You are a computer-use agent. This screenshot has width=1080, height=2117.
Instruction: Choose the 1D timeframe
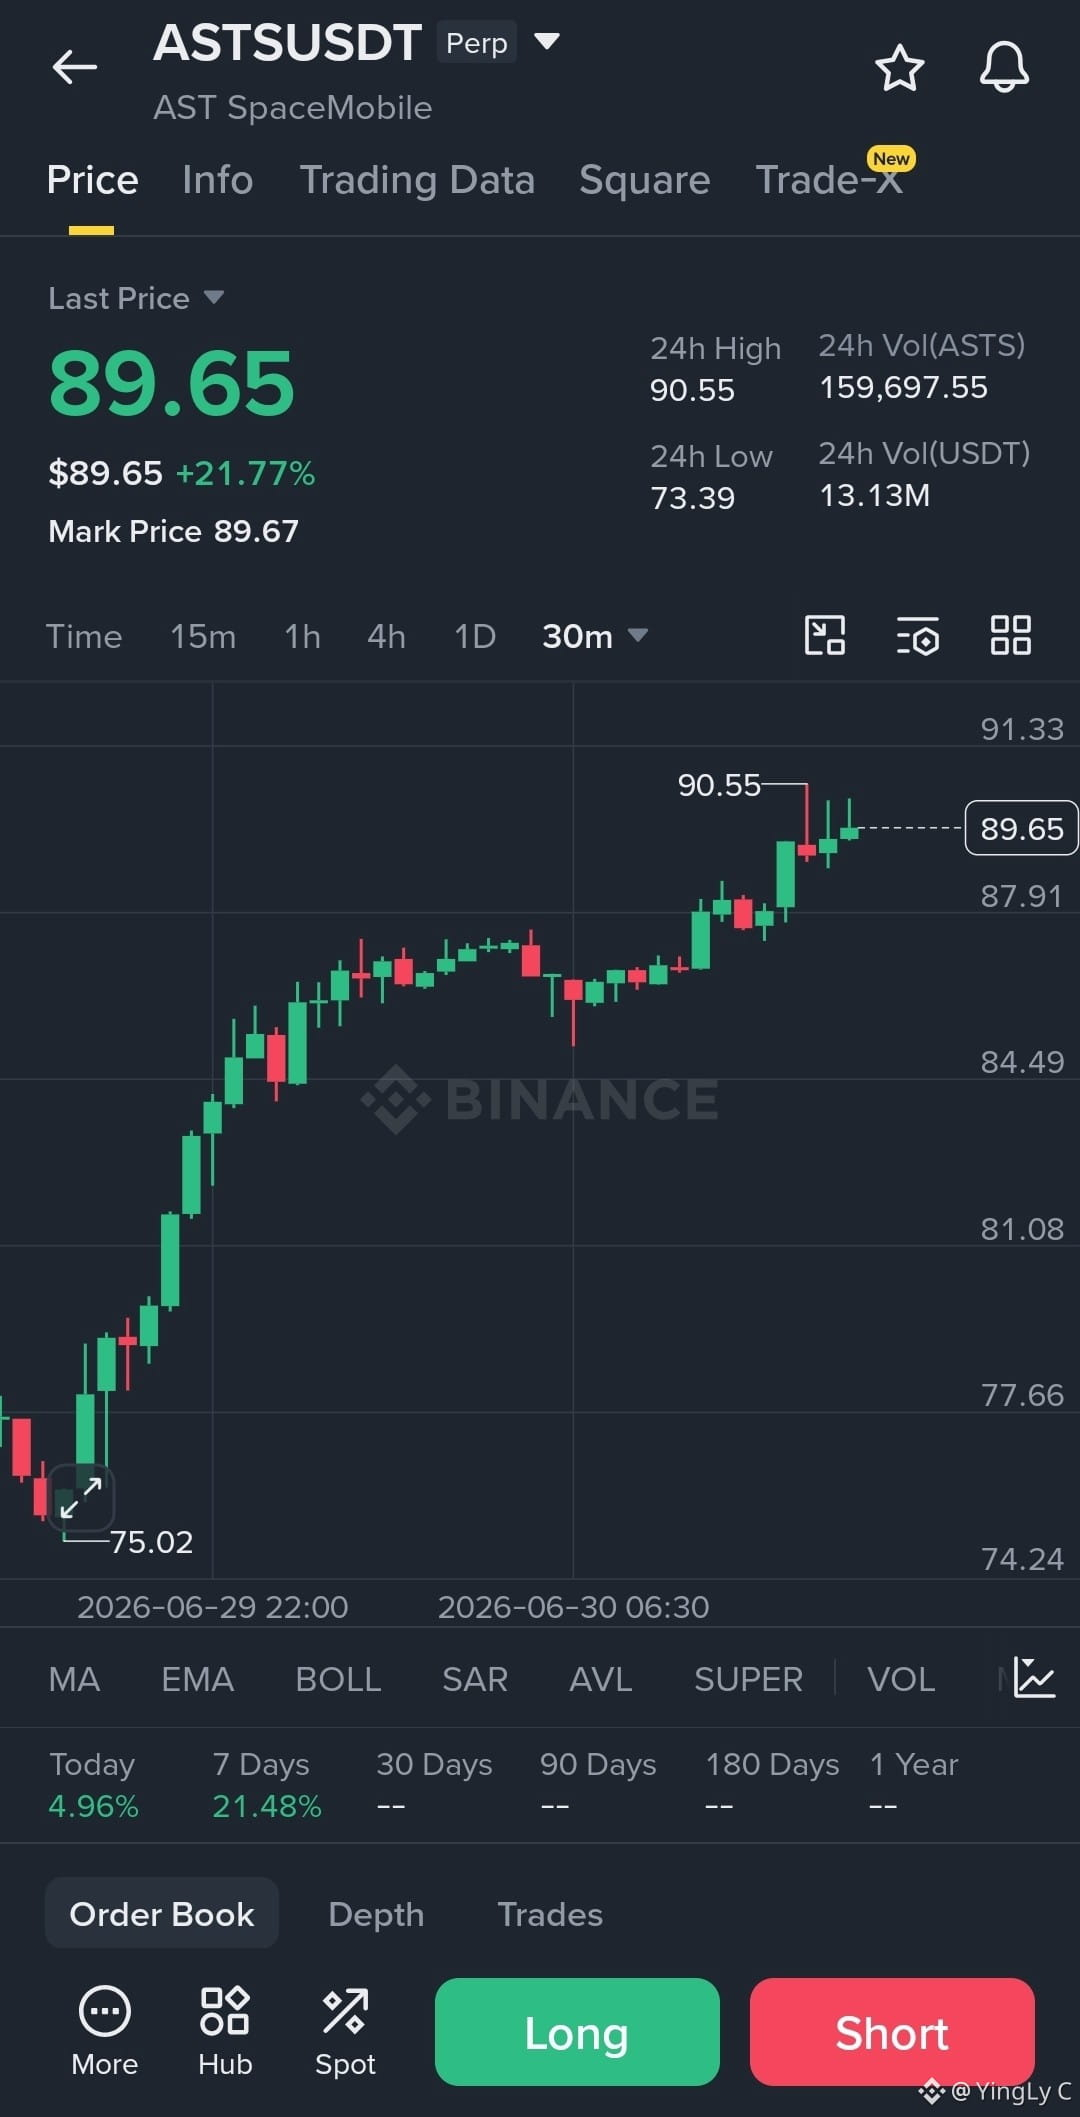(x=475, y=636)
